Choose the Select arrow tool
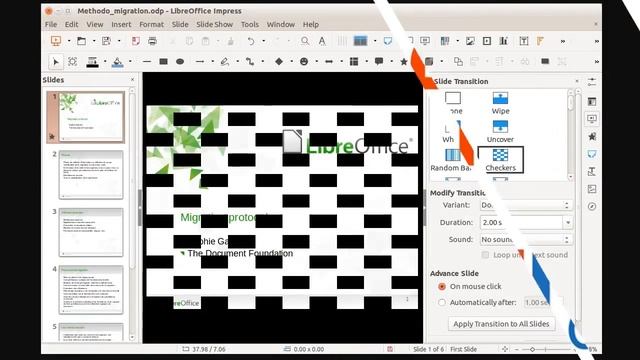Viewport: 640px width, 360px height. click(x=56, y=62)
